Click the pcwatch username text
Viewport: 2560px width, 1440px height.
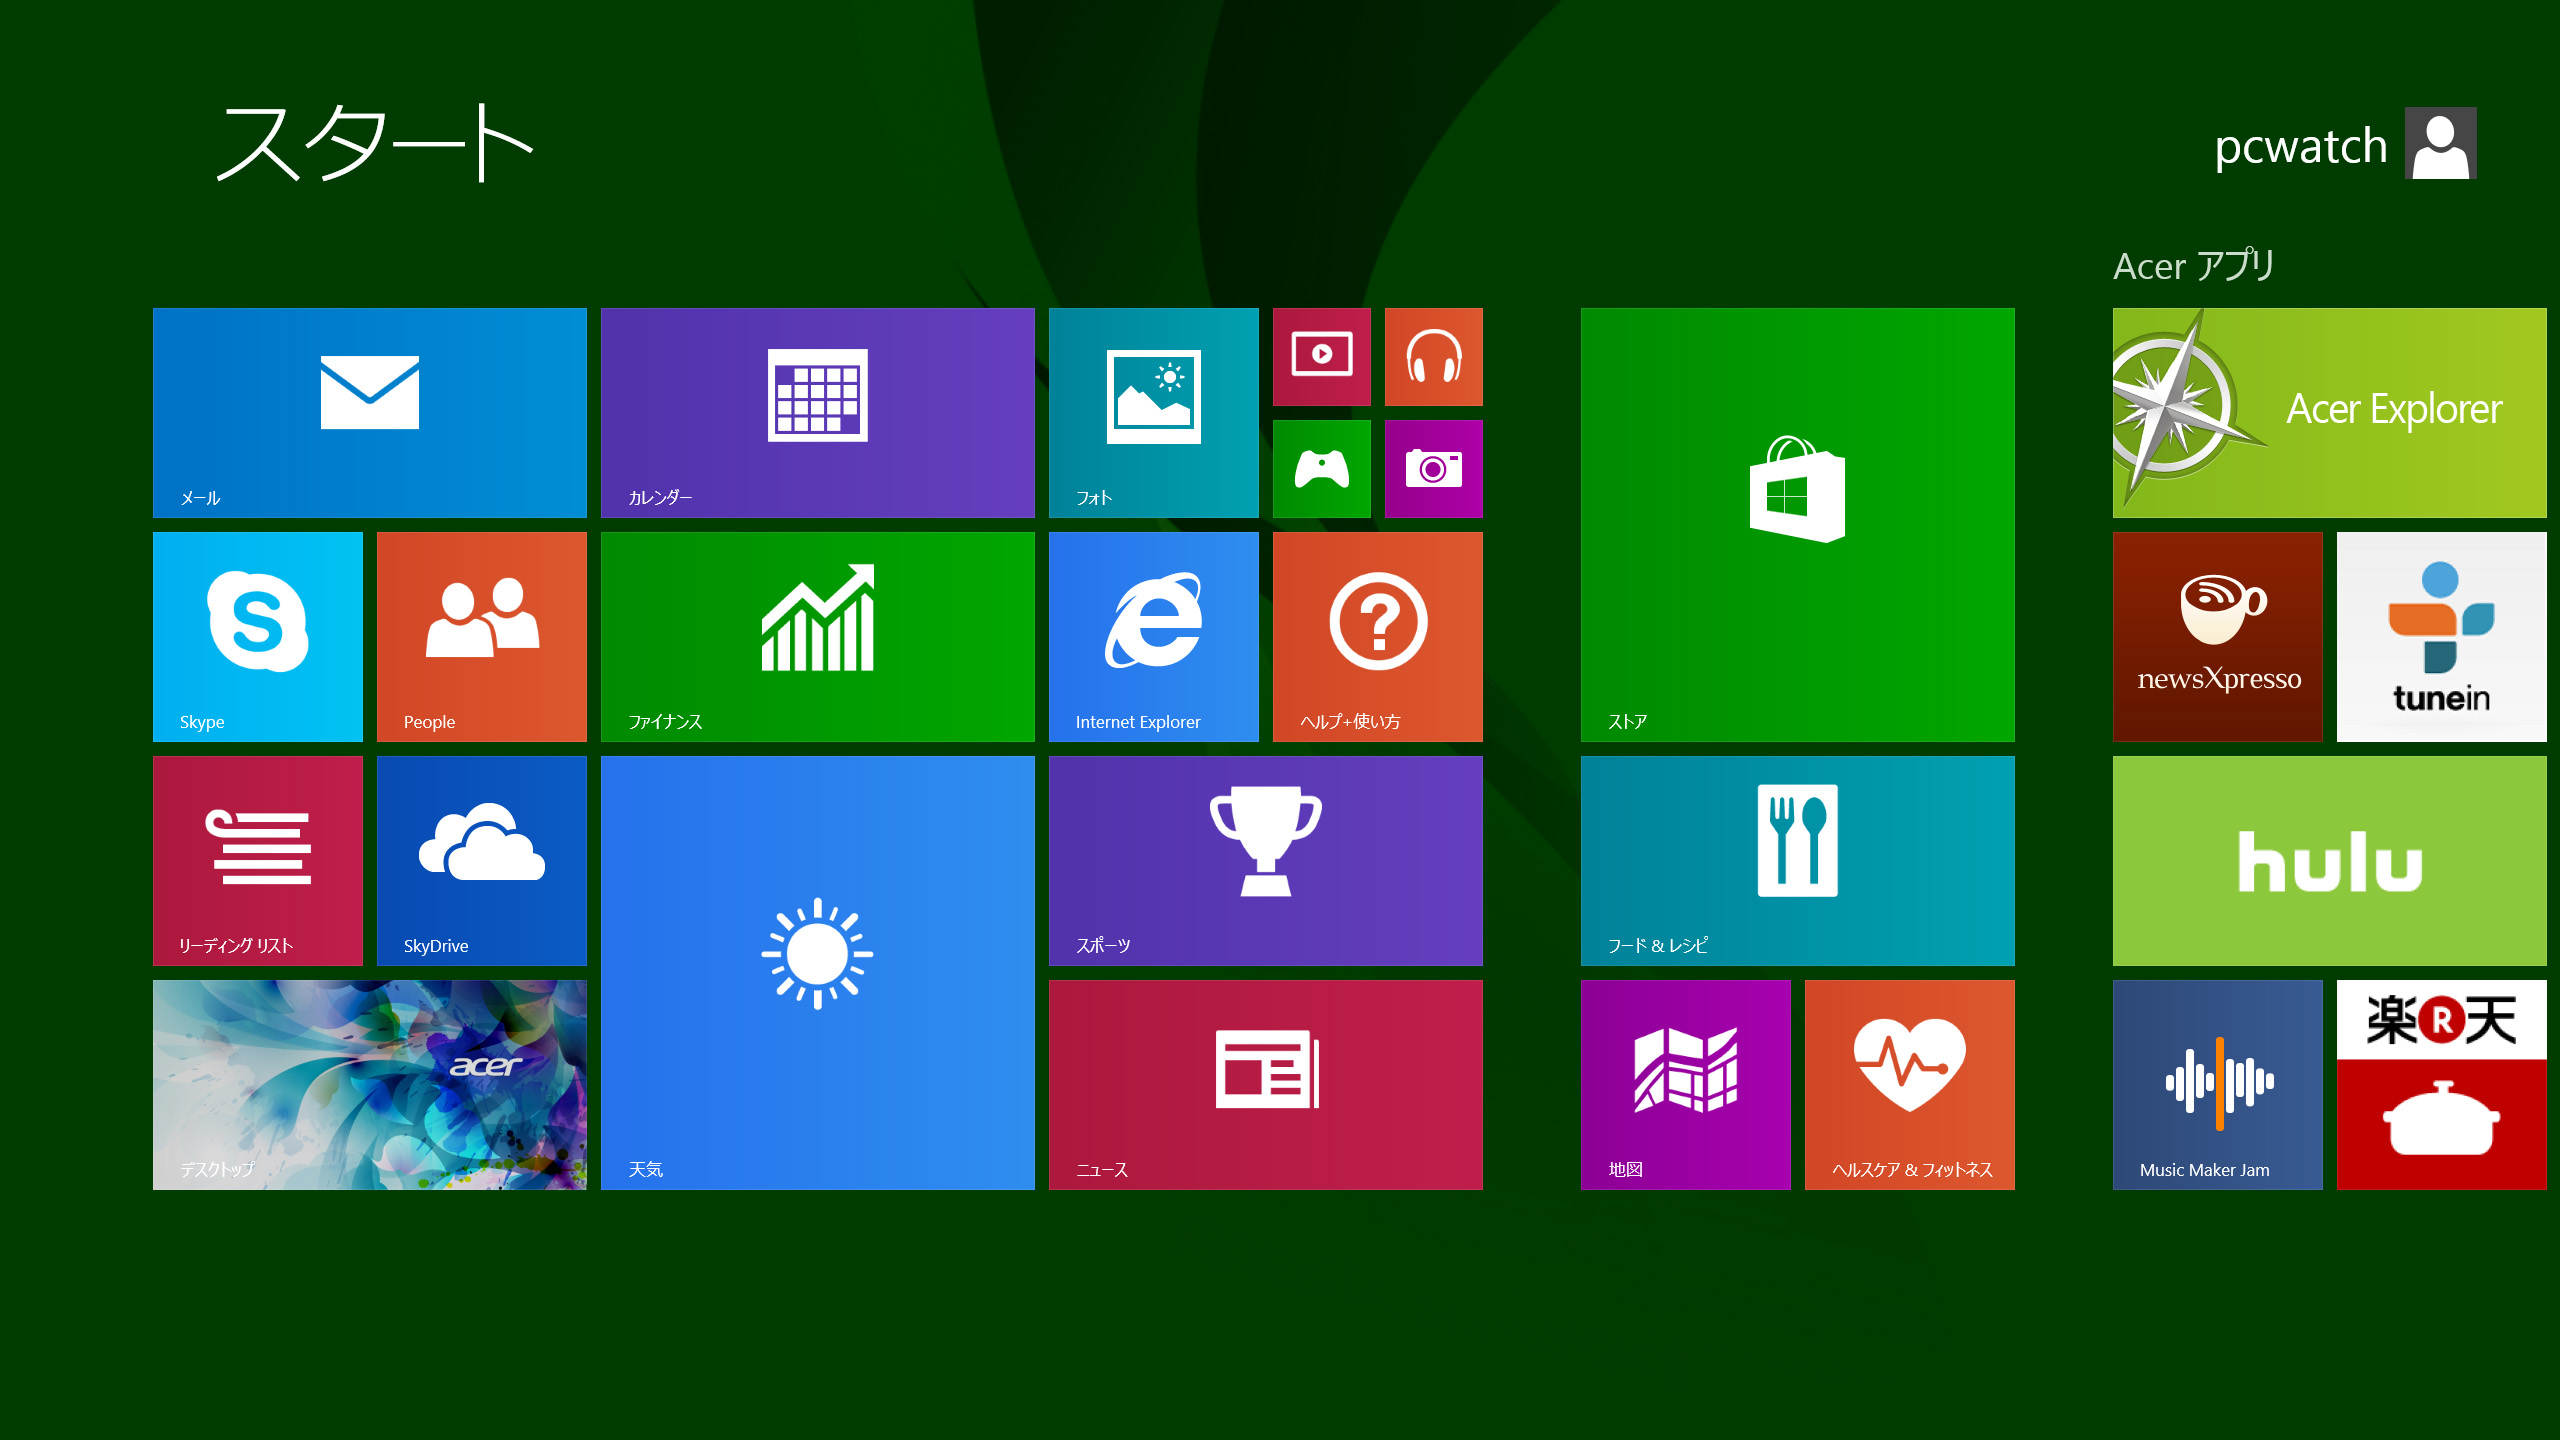pos(2300,147)
